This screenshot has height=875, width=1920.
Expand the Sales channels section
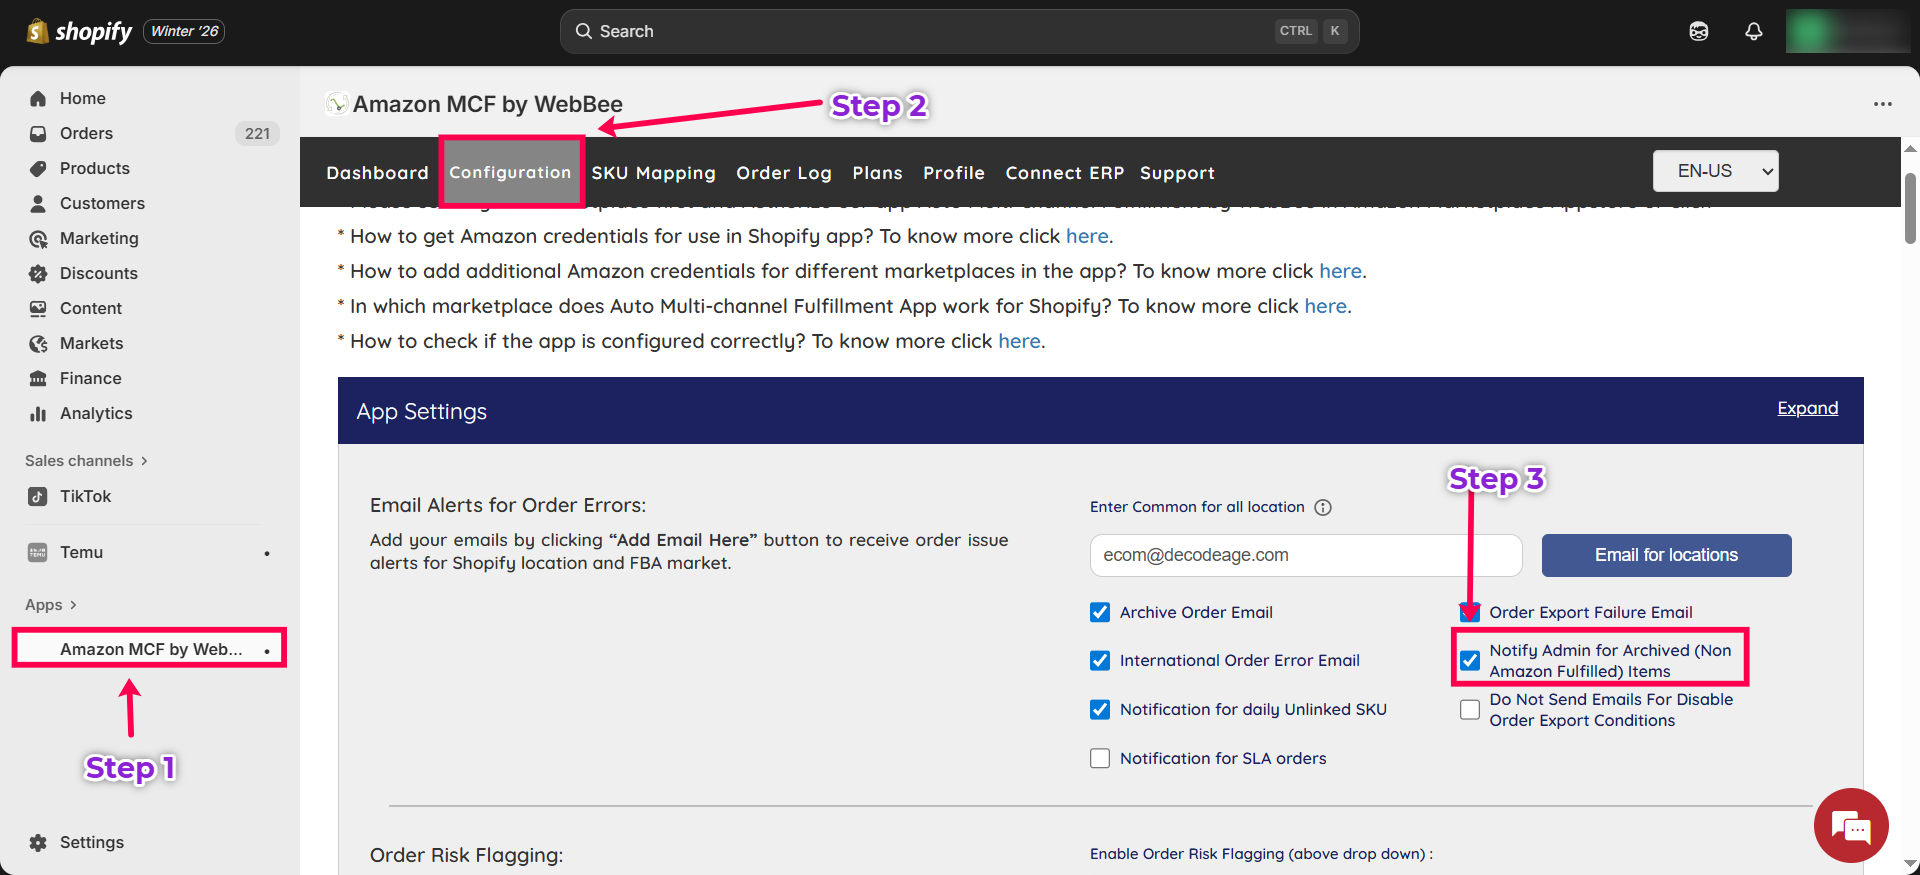86,461
